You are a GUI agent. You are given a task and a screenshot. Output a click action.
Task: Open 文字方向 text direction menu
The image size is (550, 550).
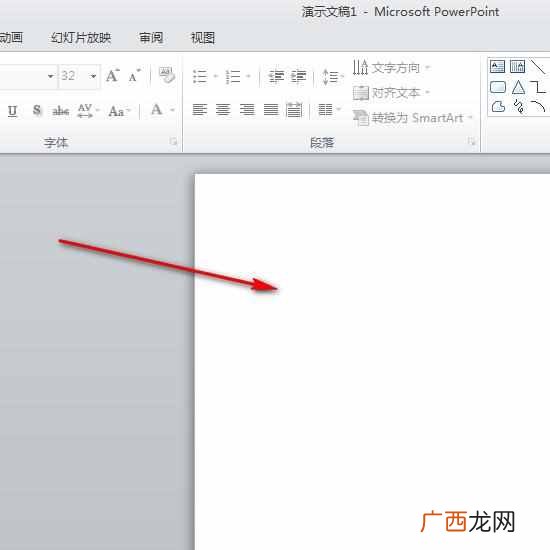click(x=391, y=67)
